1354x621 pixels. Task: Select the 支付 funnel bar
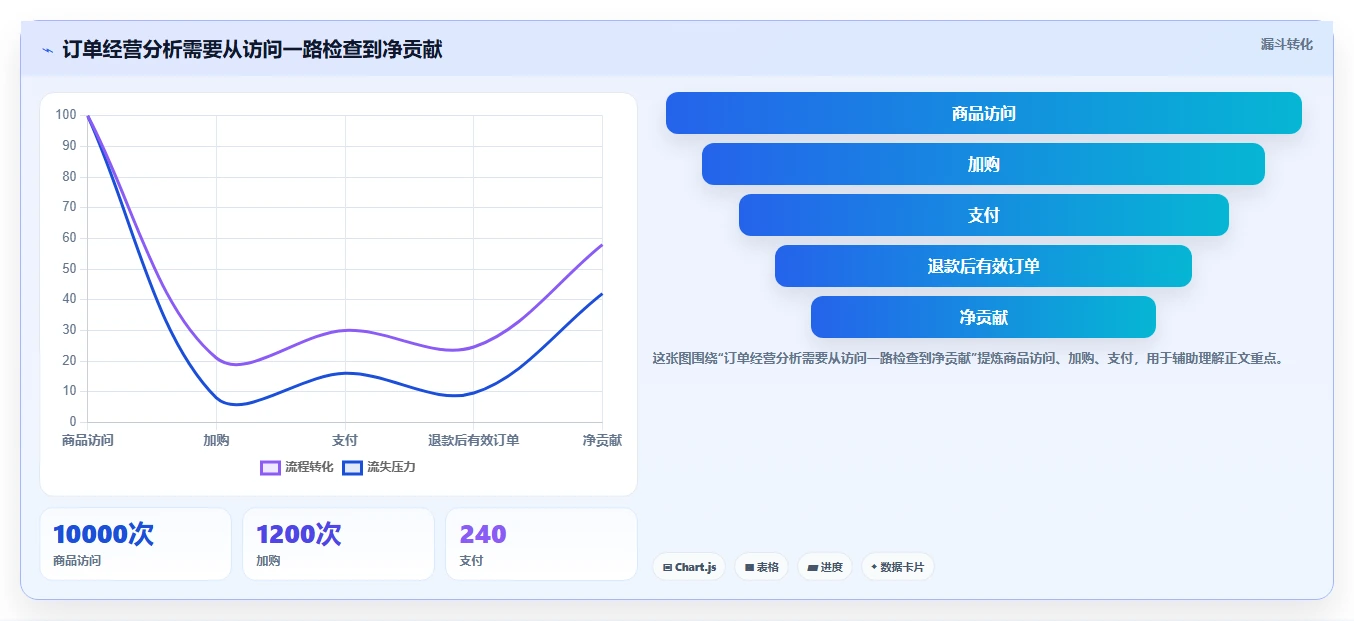tap(984, 215)
